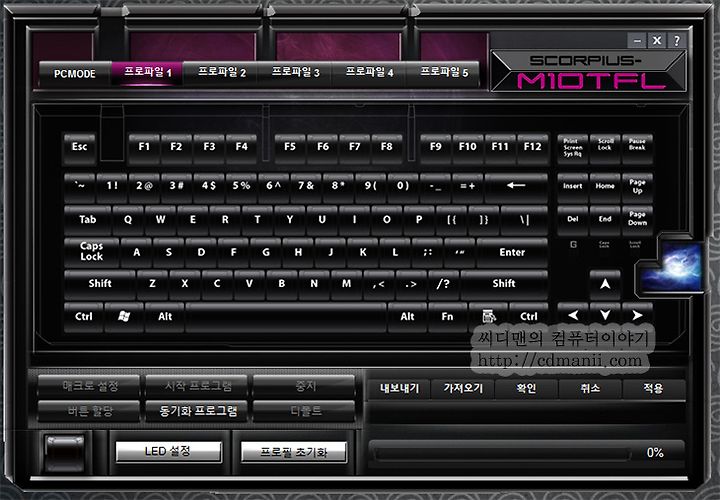The image size is (720, 500).
Task: Select the W key
Action: 160,220
